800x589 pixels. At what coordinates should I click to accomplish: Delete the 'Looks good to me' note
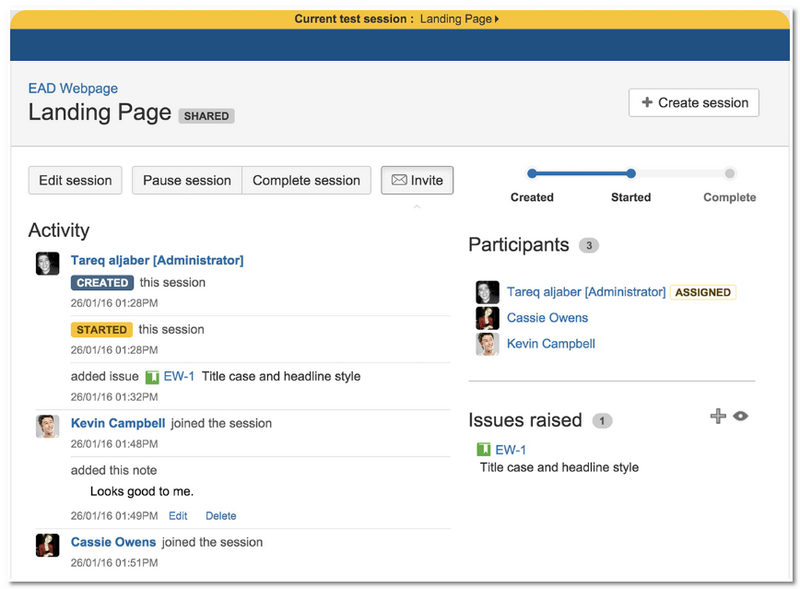coord(221,516)
